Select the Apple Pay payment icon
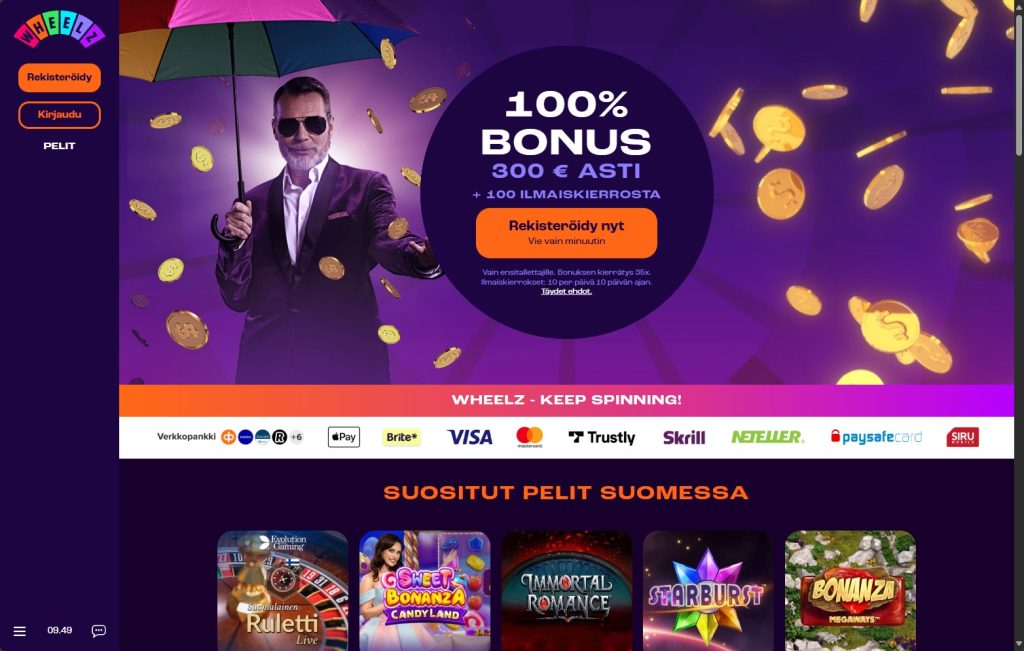Screen dimensions: 1024x651 tap(344, 437)
